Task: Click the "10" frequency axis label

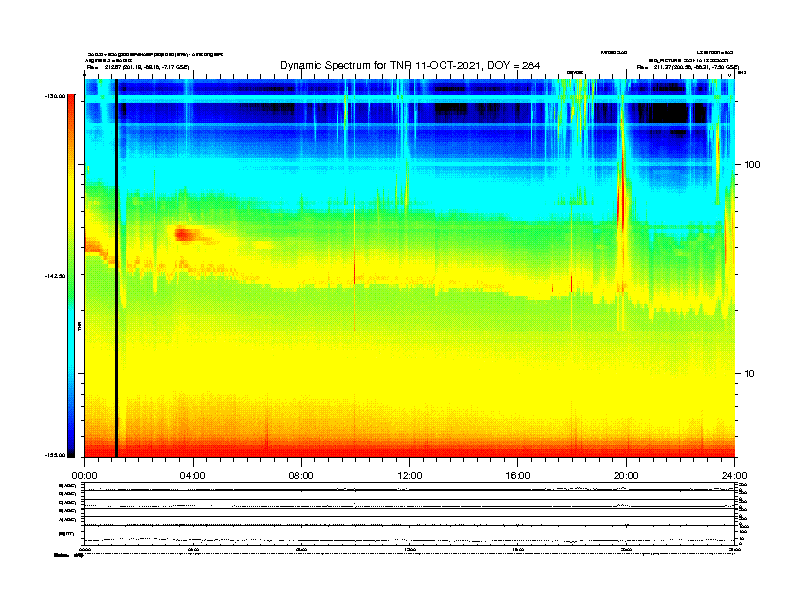Action: [x=750, y=374]
